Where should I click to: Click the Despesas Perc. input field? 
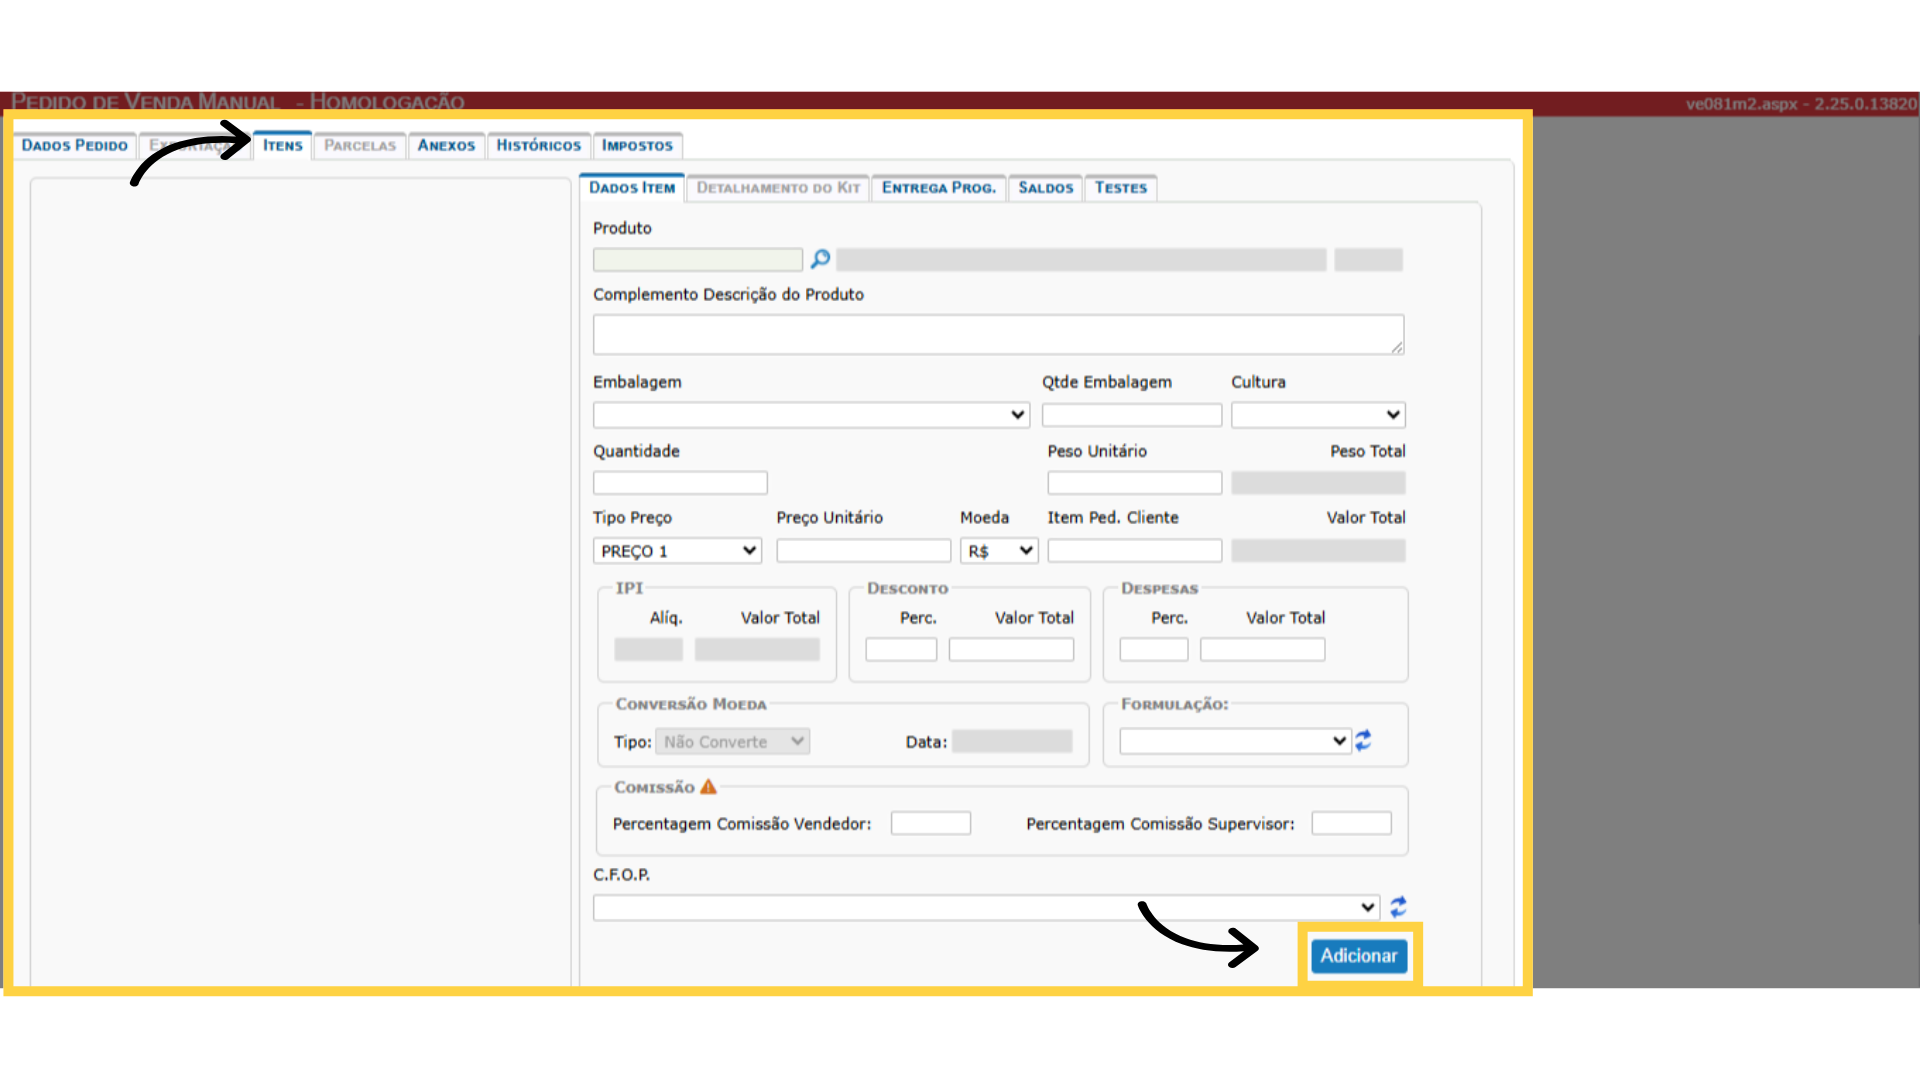coord(1154,650)
